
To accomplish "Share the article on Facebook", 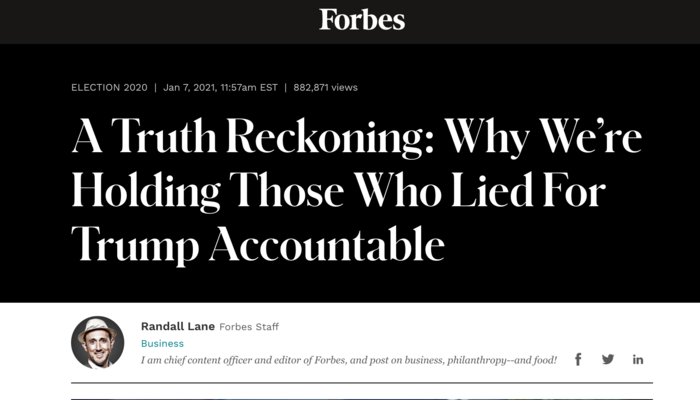I will pyautogui.click(x=578, y=359).
